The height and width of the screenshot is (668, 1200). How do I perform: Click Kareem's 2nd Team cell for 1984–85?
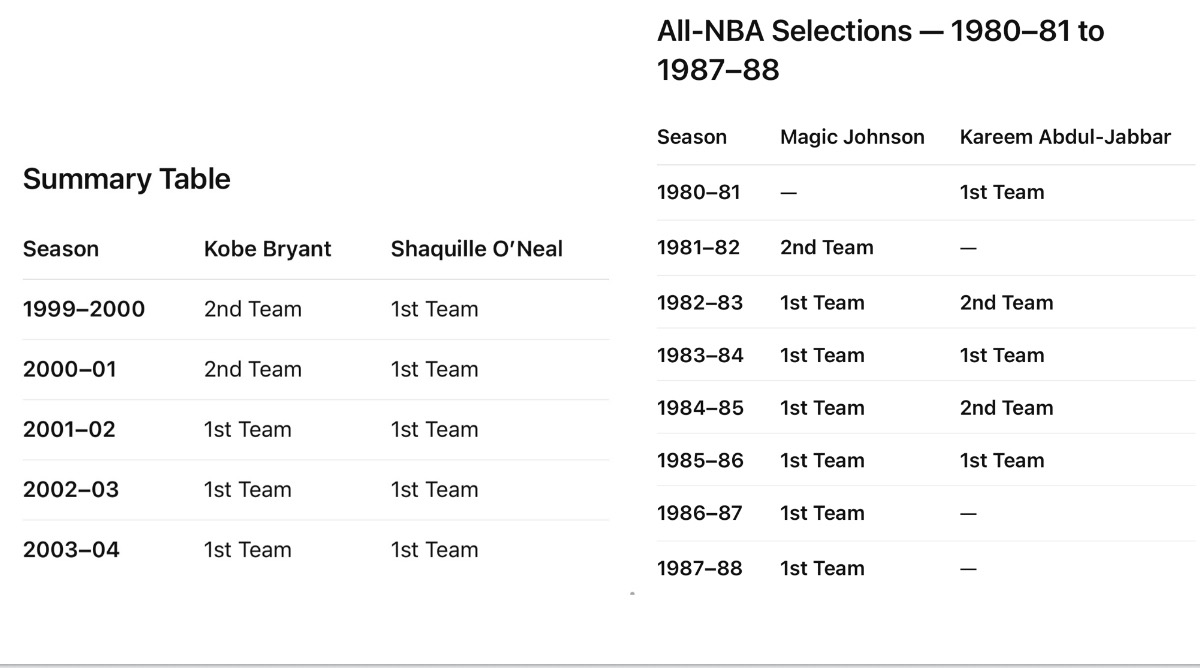pos(1006,407)
